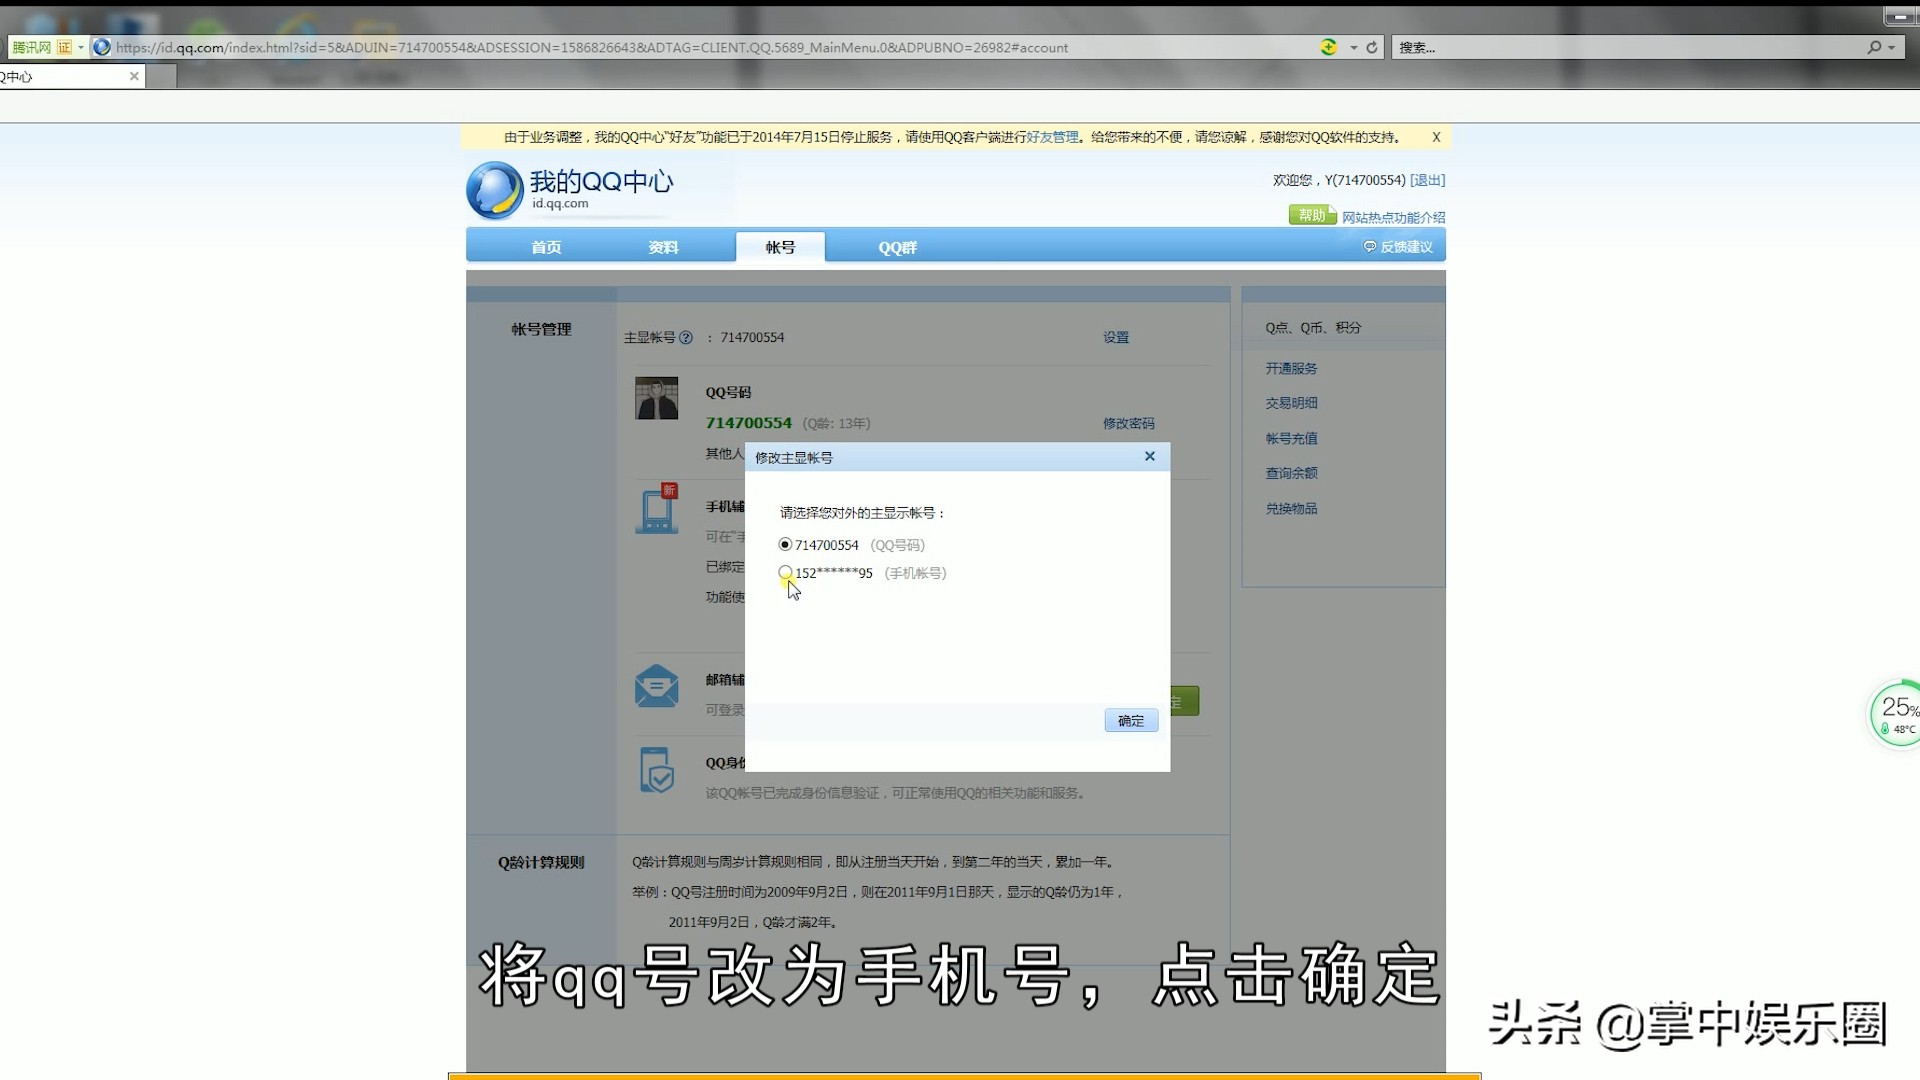Open the search provider dropdown arrow
This screenshot has height=1080, width=1920.
(x=1892, y=47)
